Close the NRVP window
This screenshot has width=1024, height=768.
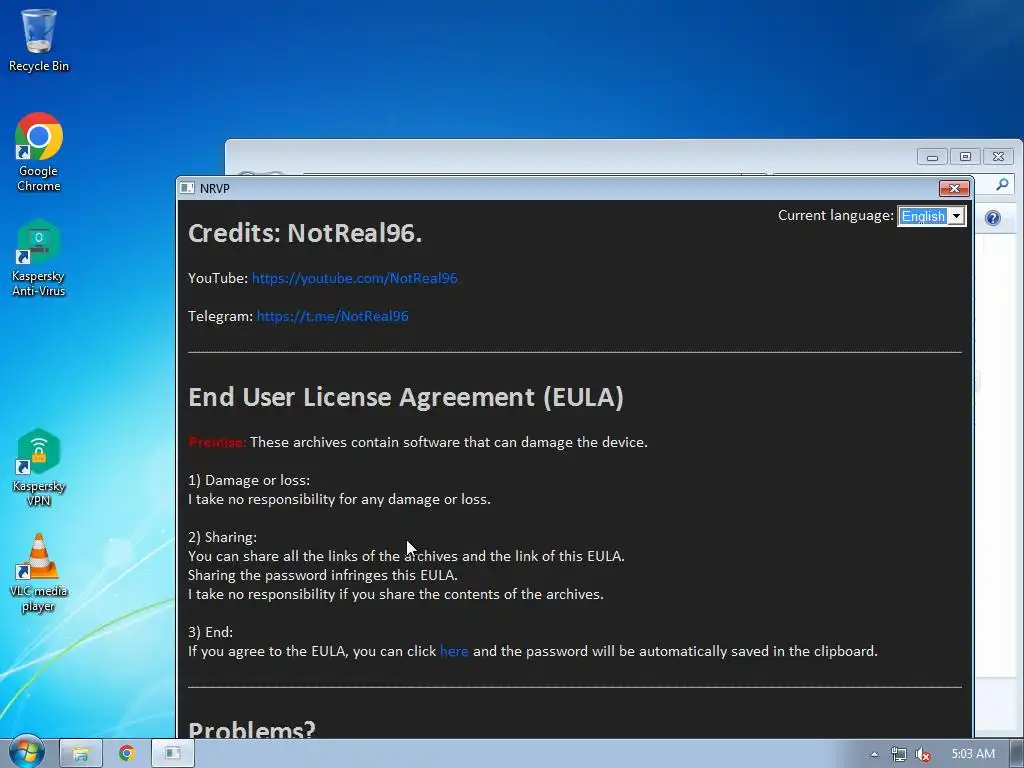(953, 188)
